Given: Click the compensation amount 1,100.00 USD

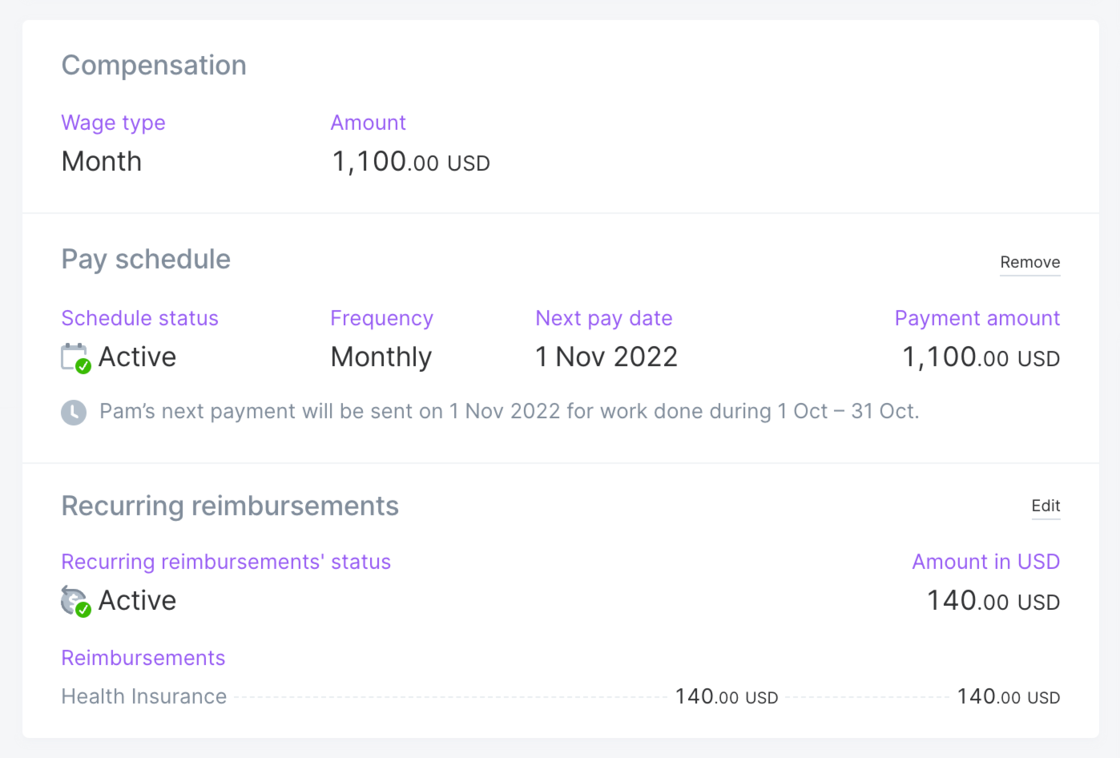Looking at the screenshot, I should pos(411,161).
